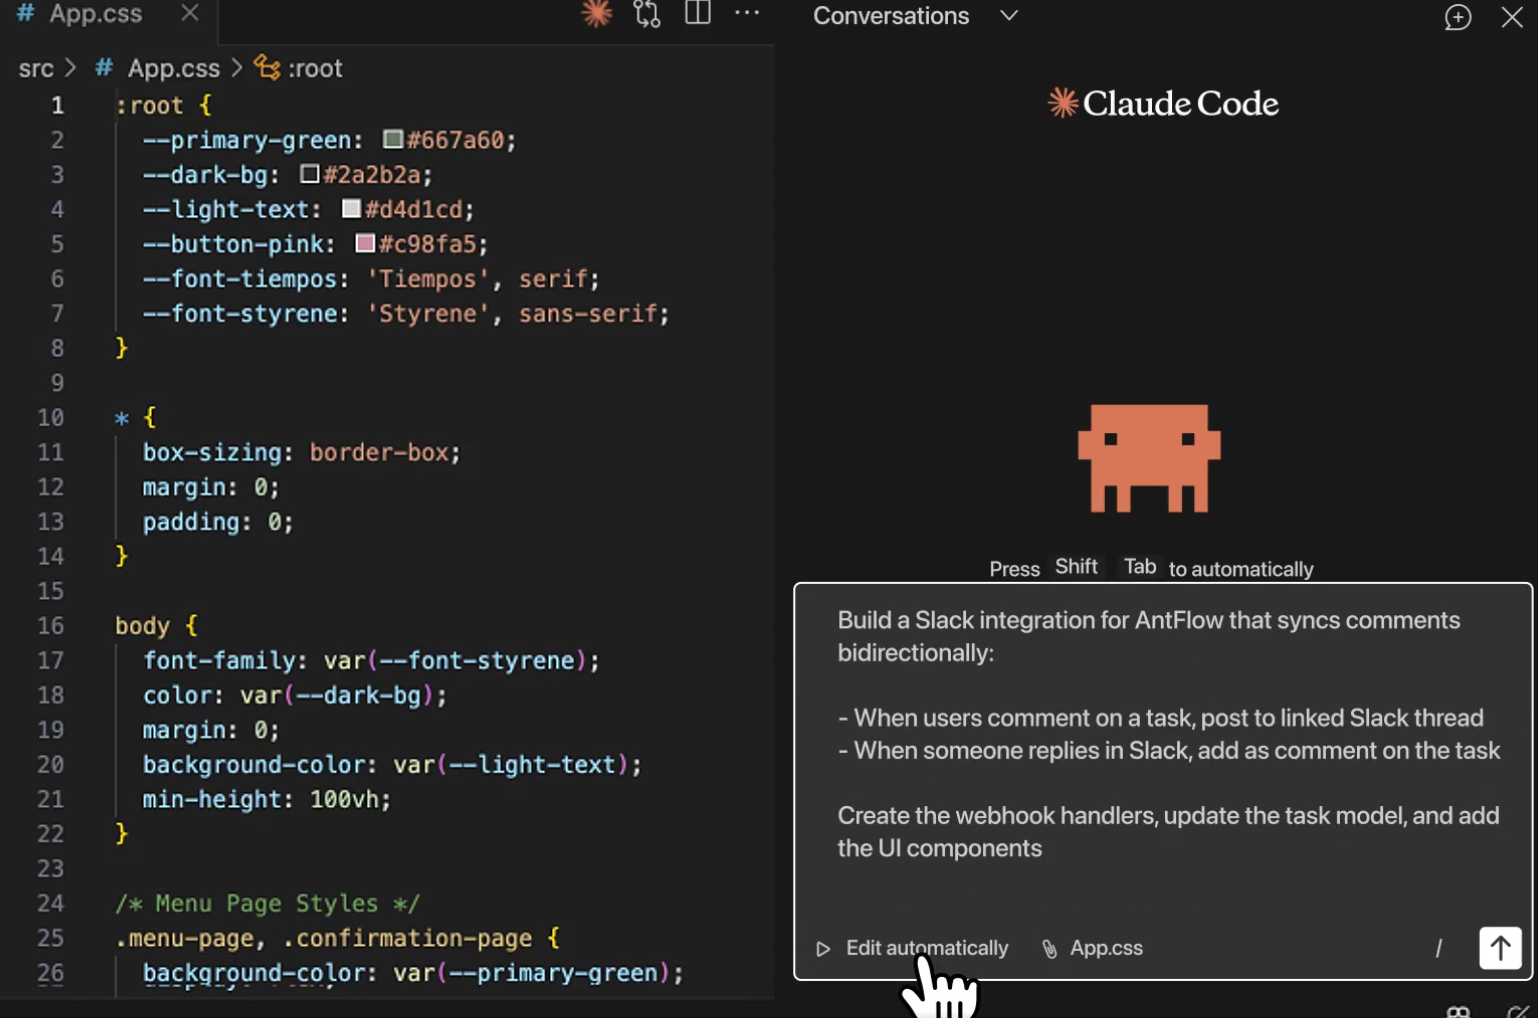The image size is (1538, 1018).
Task: Open color picker for #d4d1cd swatch
Action: point(351,208)
